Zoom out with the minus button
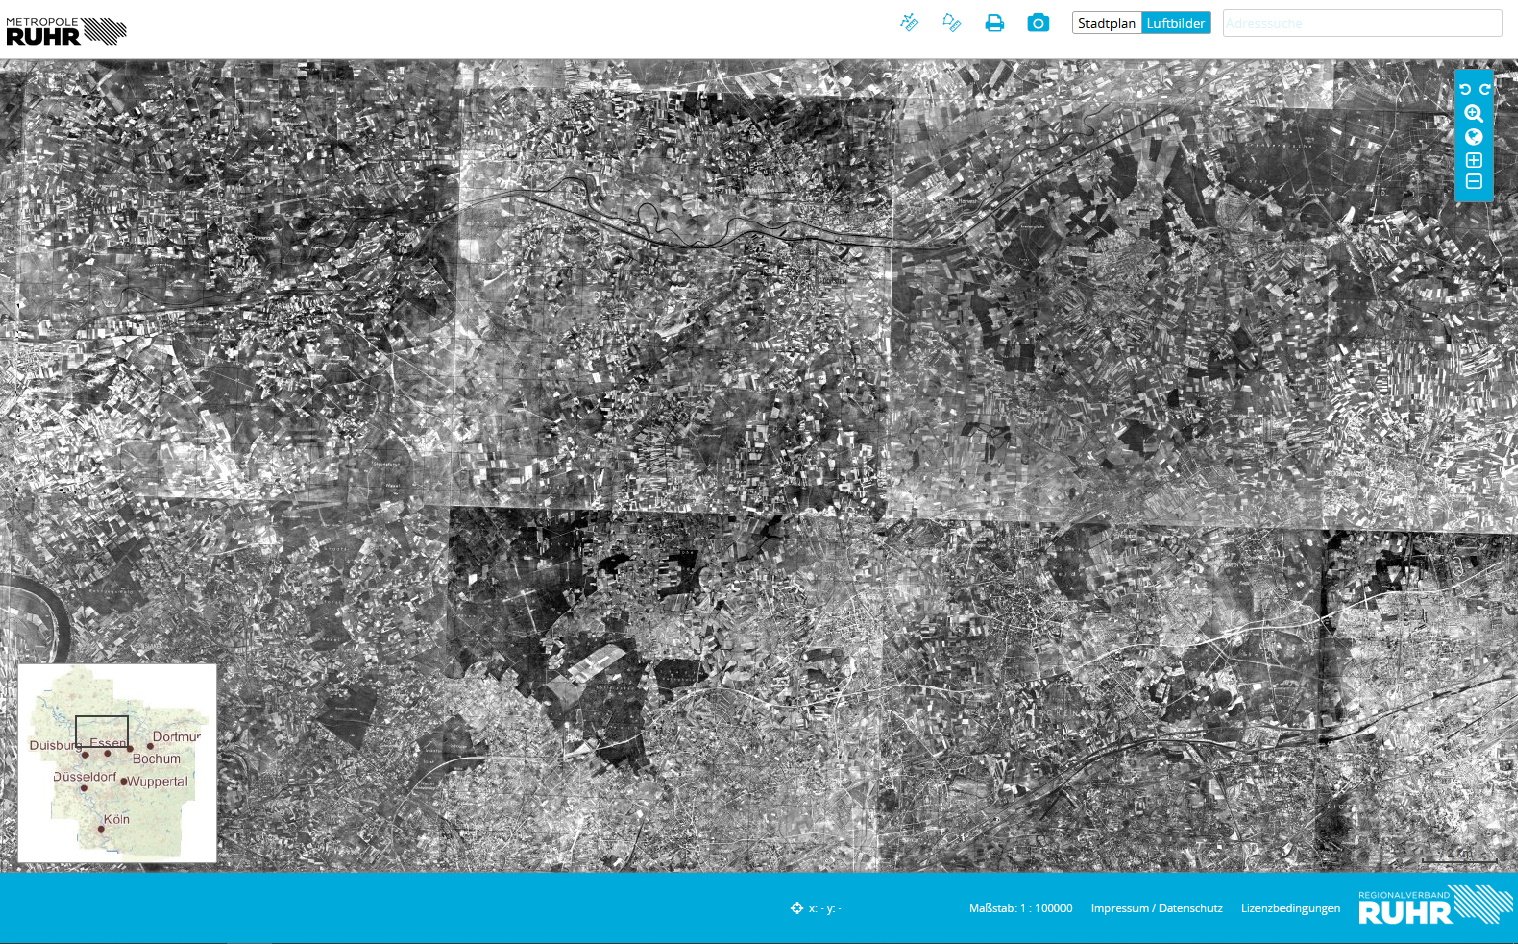 [x=1474, y=181]
